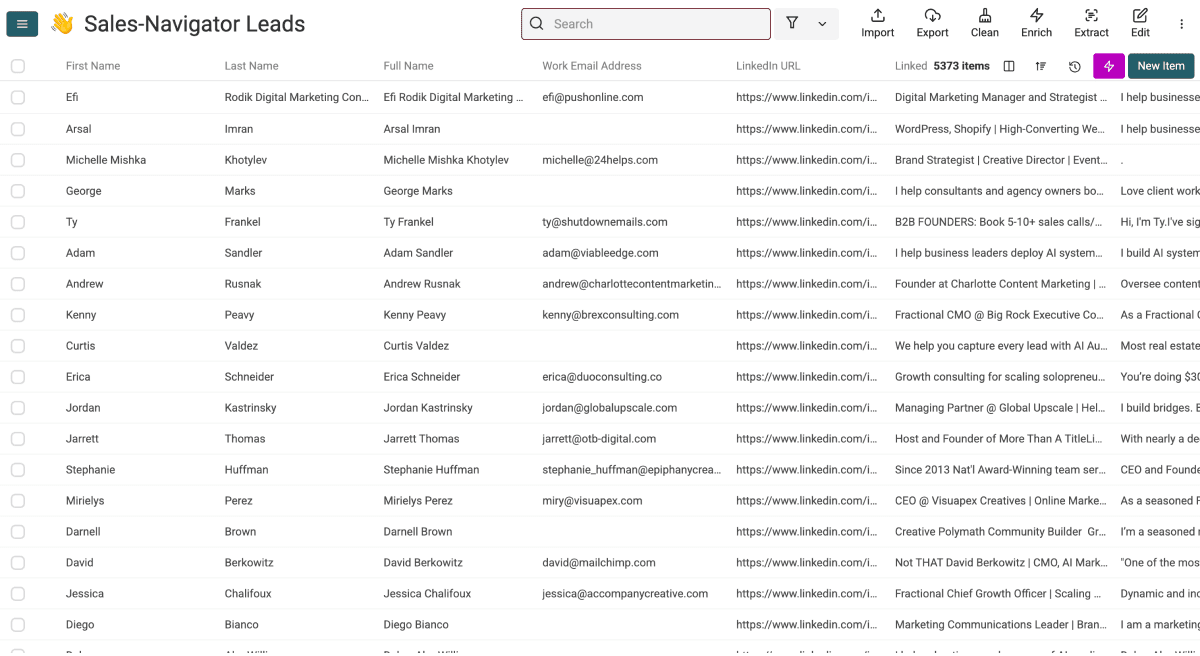Select the checkbox for Kenny Peavy
The image size is (1200, 656).
point(18,314)
